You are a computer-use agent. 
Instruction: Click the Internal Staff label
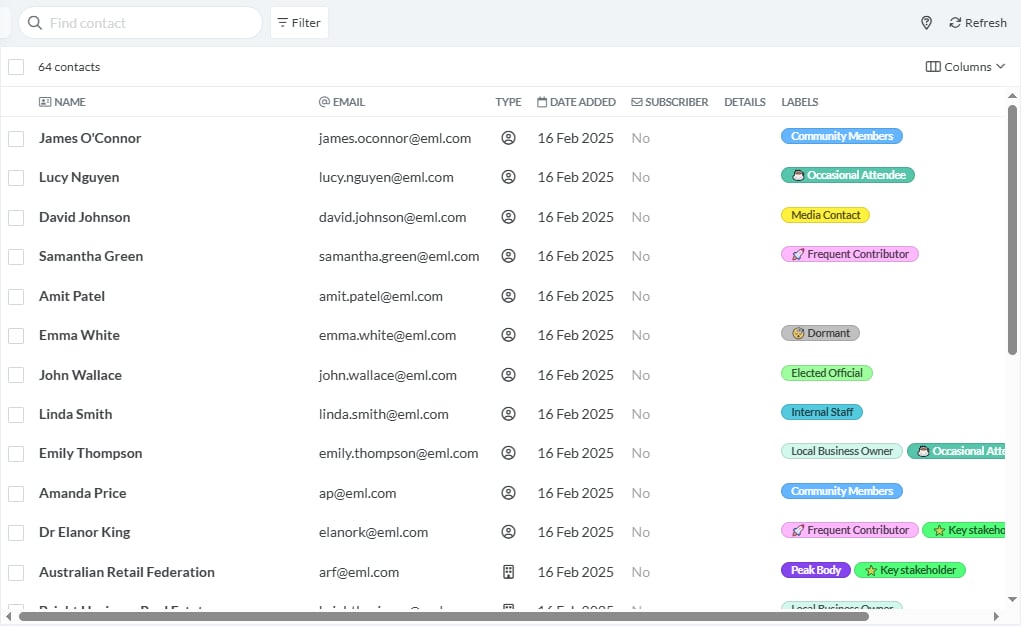[822, 412]
